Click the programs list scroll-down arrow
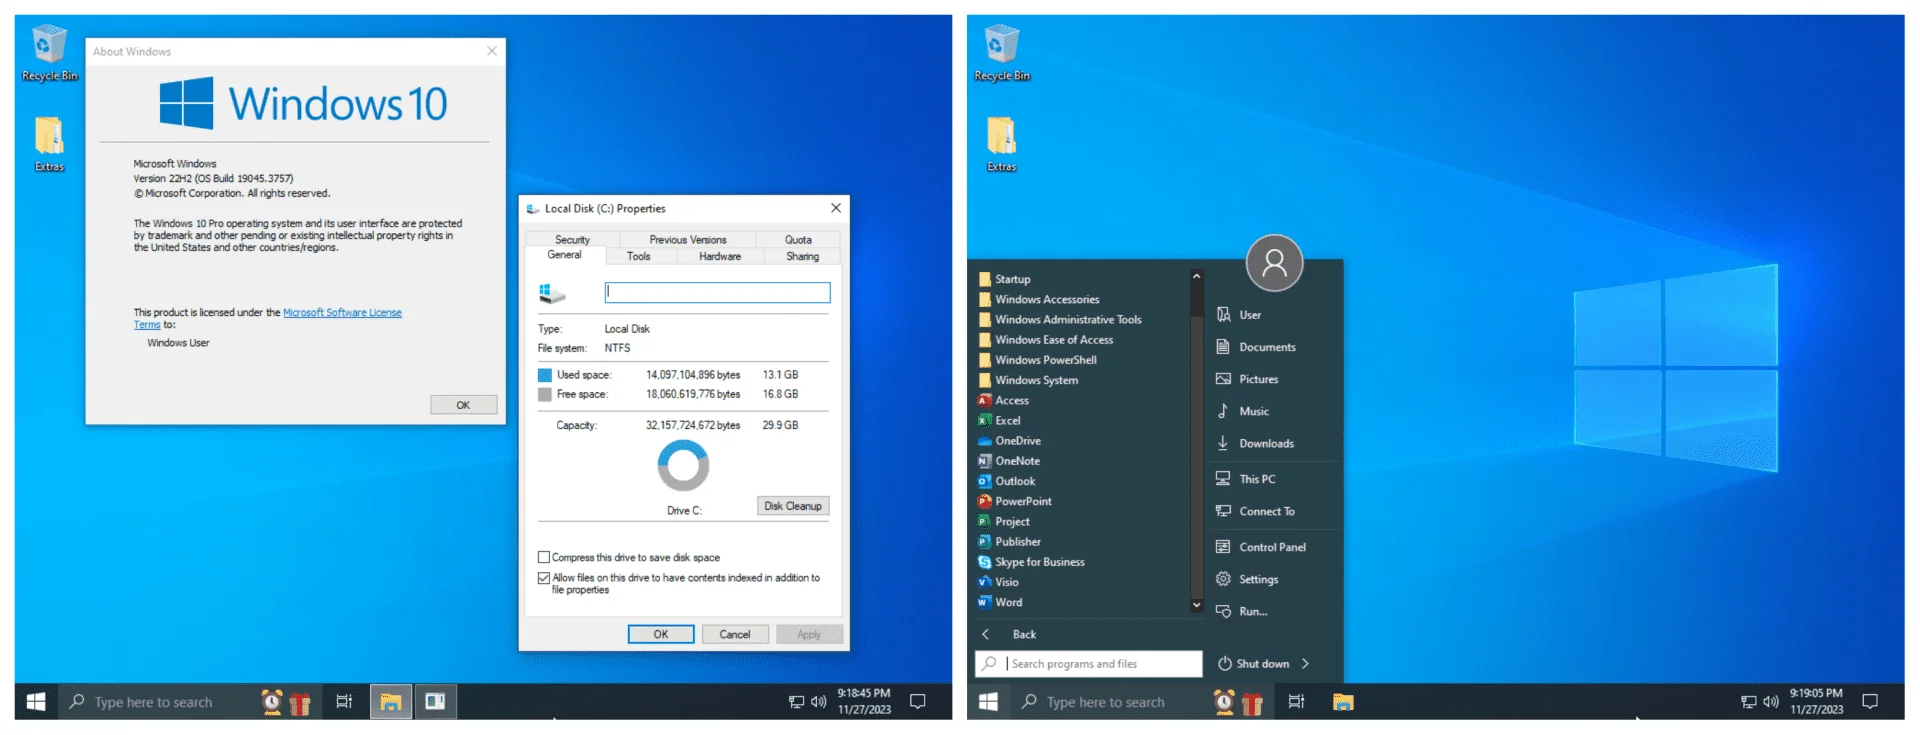This screenshot has width=1920, height=735. pos(1196,605)
